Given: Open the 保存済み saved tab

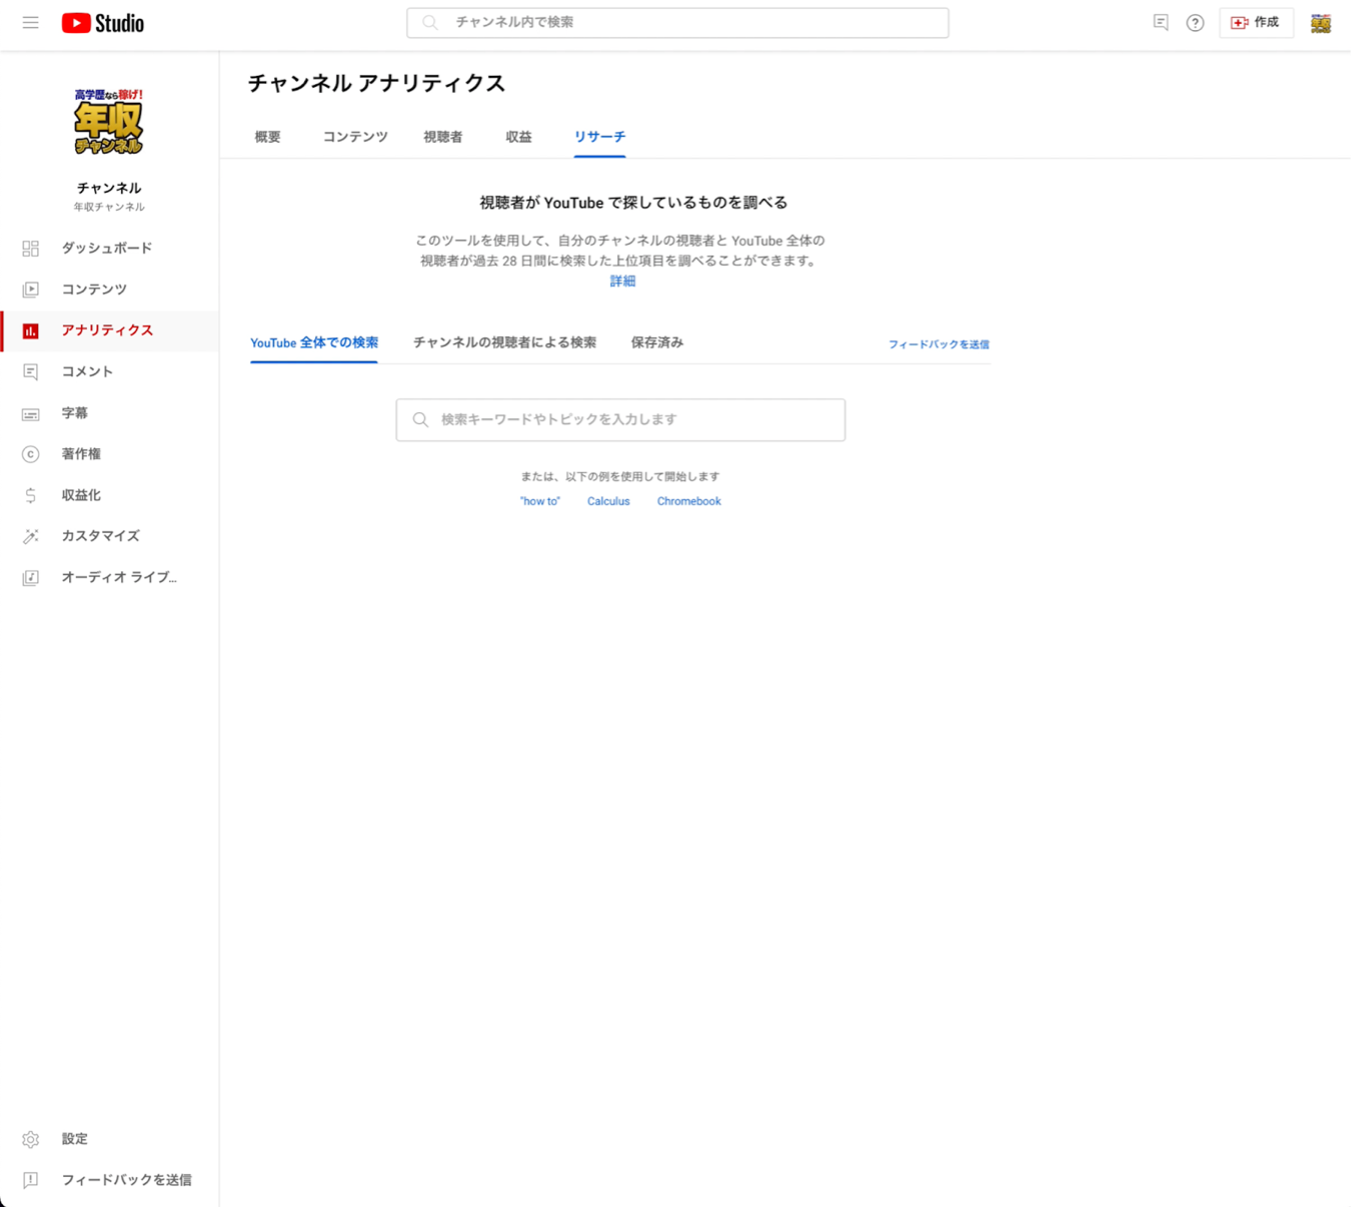Looking at the screenshot, I should click(x=657, y=343).
